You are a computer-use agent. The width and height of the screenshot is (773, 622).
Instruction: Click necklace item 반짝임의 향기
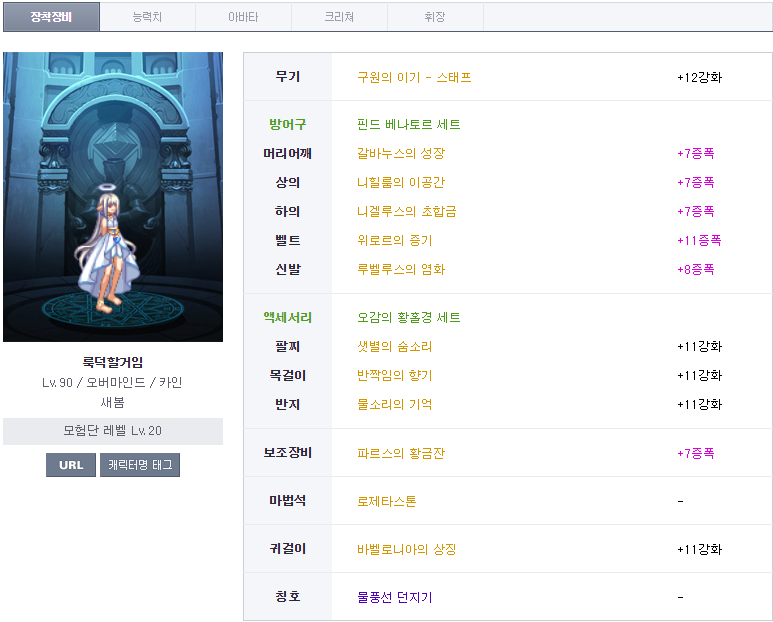coord(394,376)
